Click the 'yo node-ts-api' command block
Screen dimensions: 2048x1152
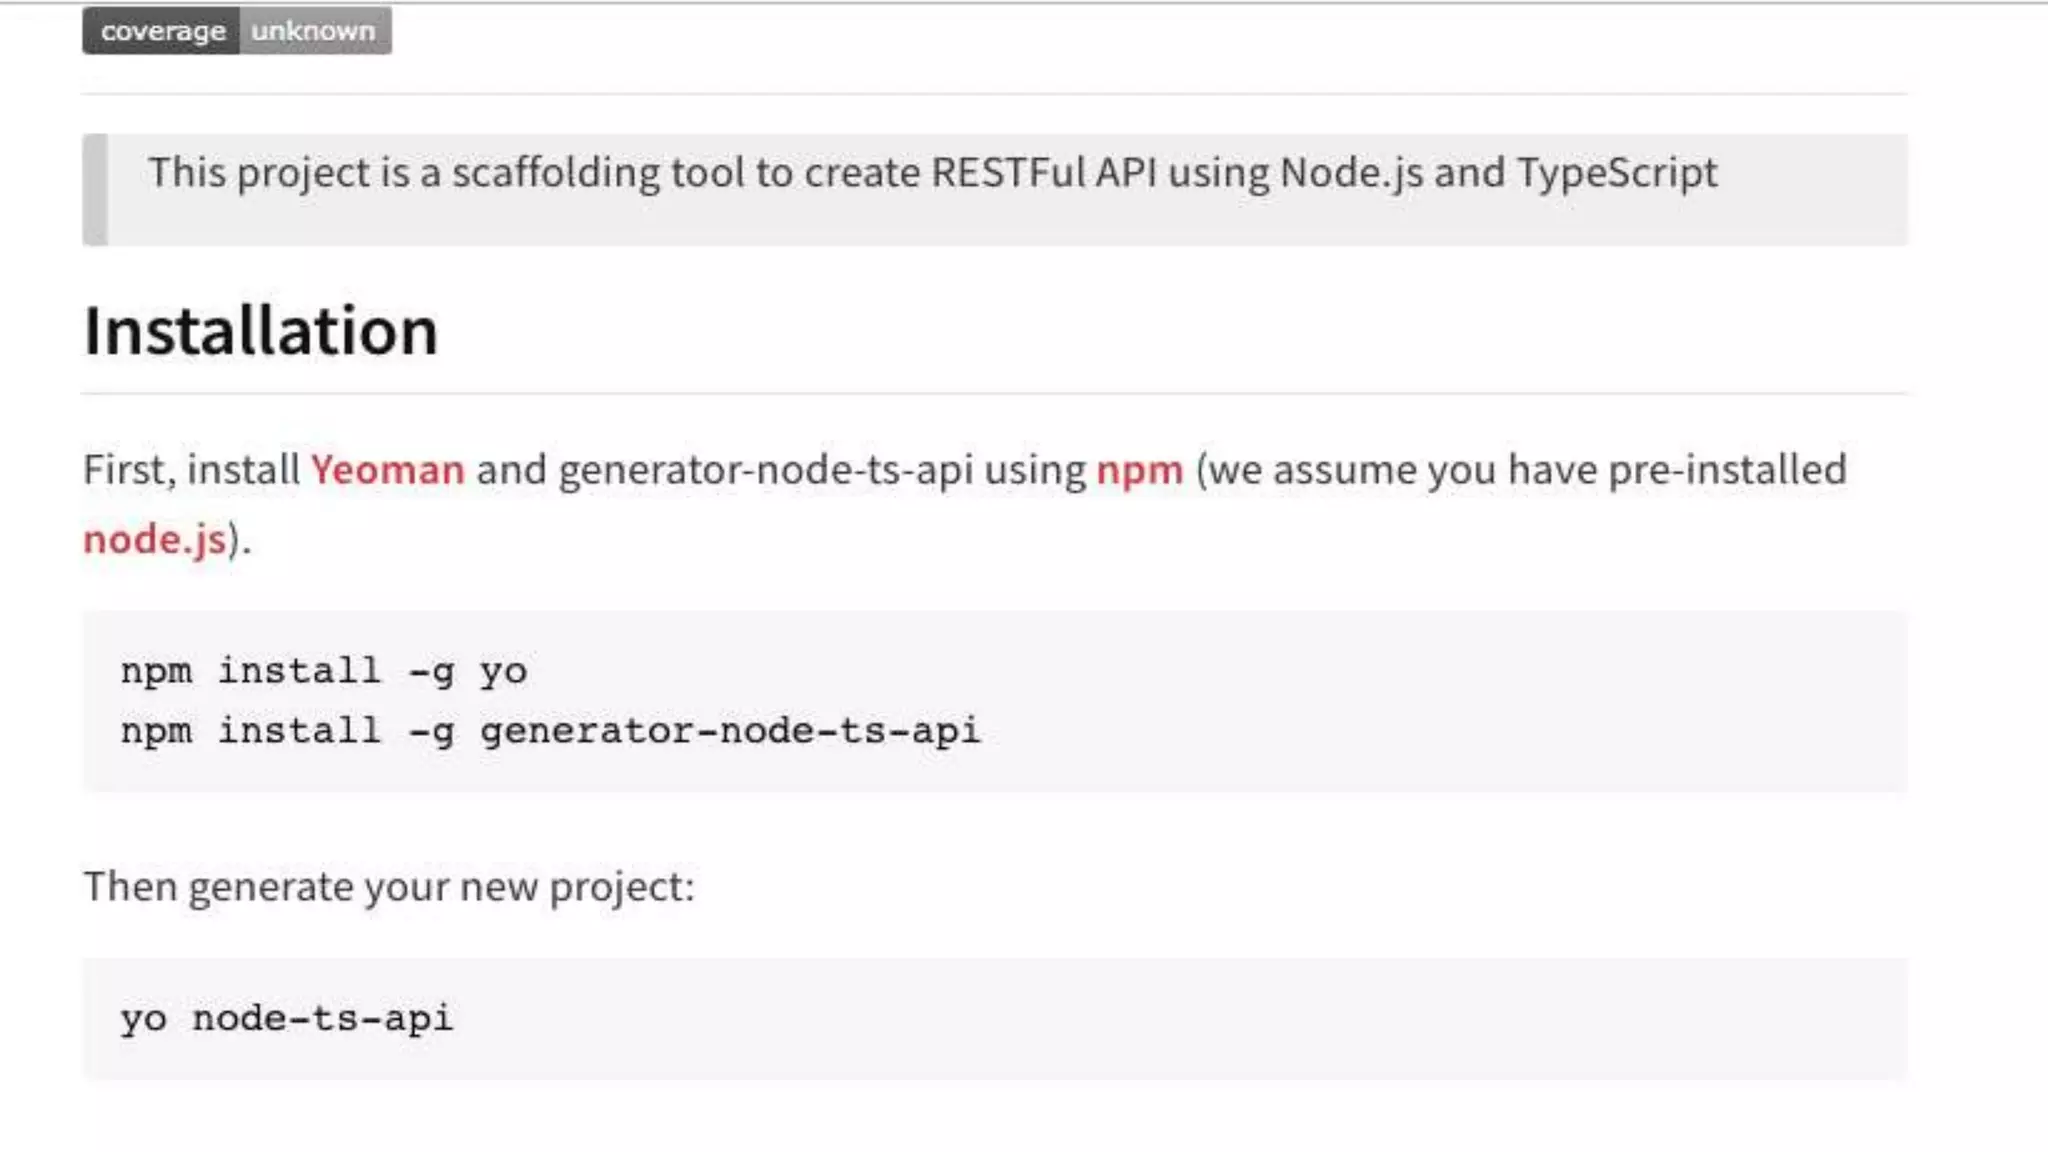[287, 1019]
